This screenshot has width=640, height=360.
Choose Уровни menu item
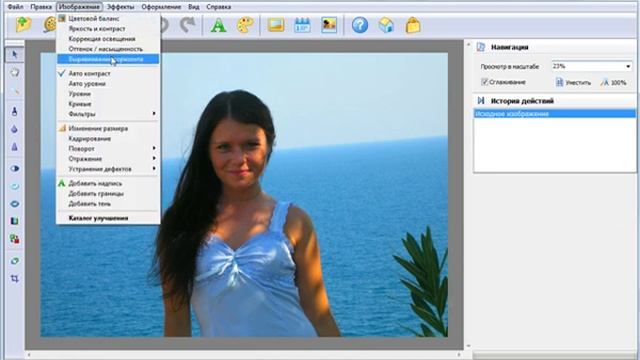click(x=108, y=94)
